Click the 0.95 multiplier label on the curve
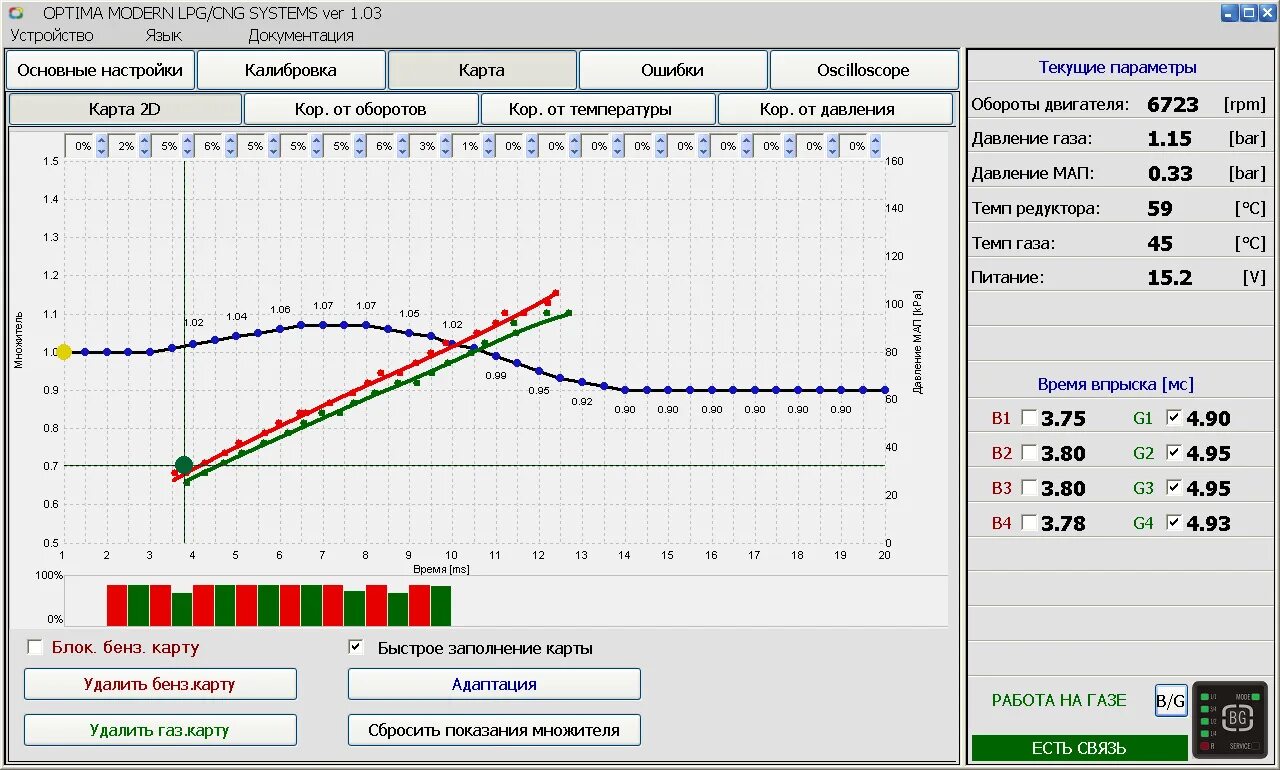1280x770 pixels. coord(539,391)
